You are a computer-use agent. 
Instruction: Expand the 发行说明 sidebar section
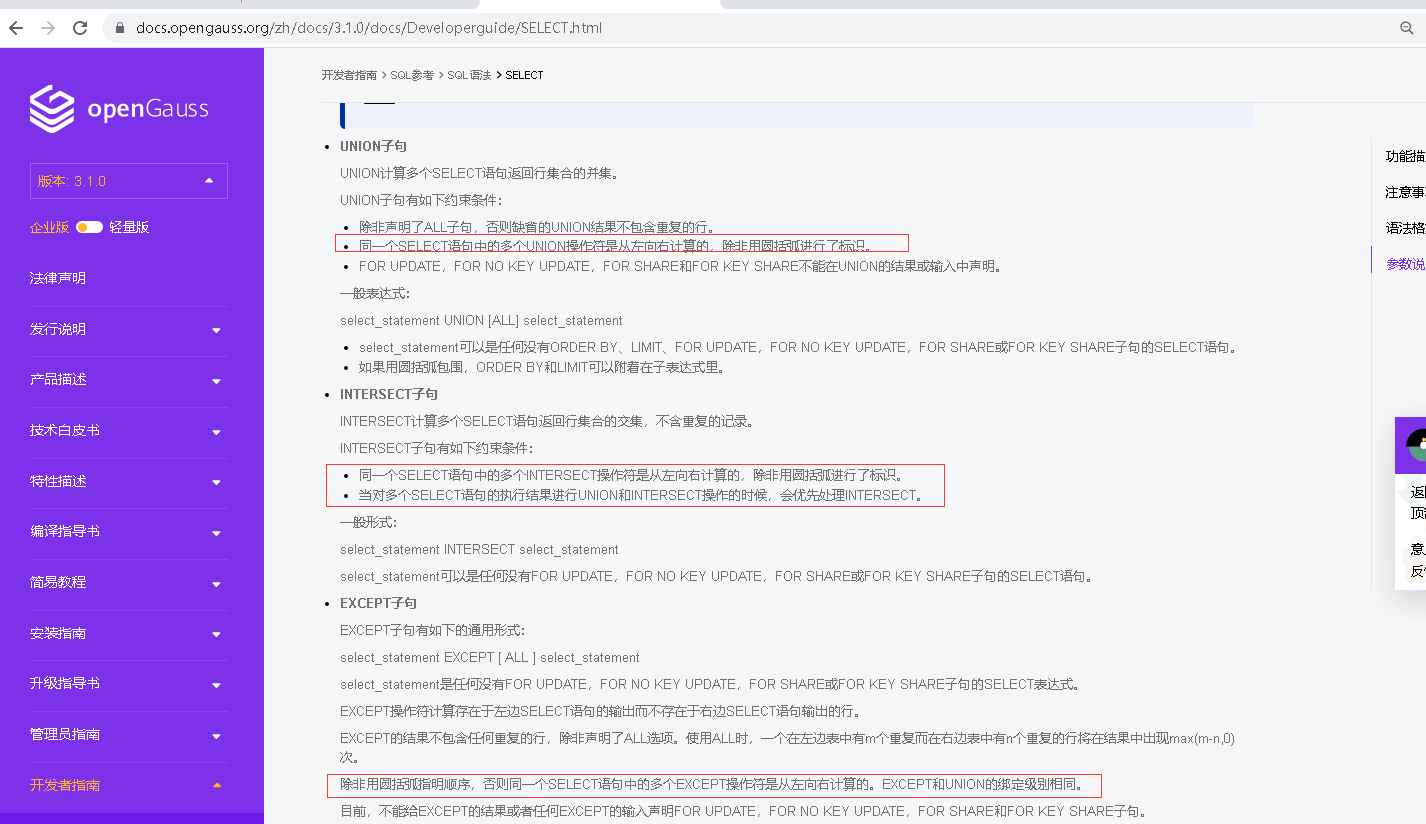click(x=216, y=330)
